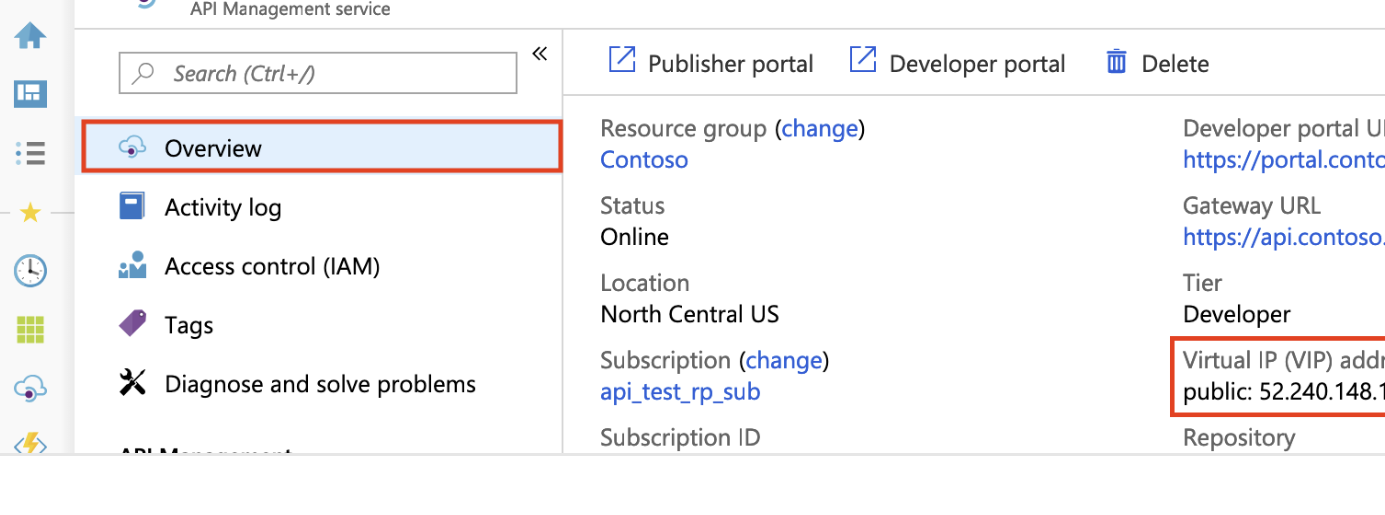This screenshot has width=1385, height=515.
Task: Open API Management cloud icon in rail
Action: [30, 389]
